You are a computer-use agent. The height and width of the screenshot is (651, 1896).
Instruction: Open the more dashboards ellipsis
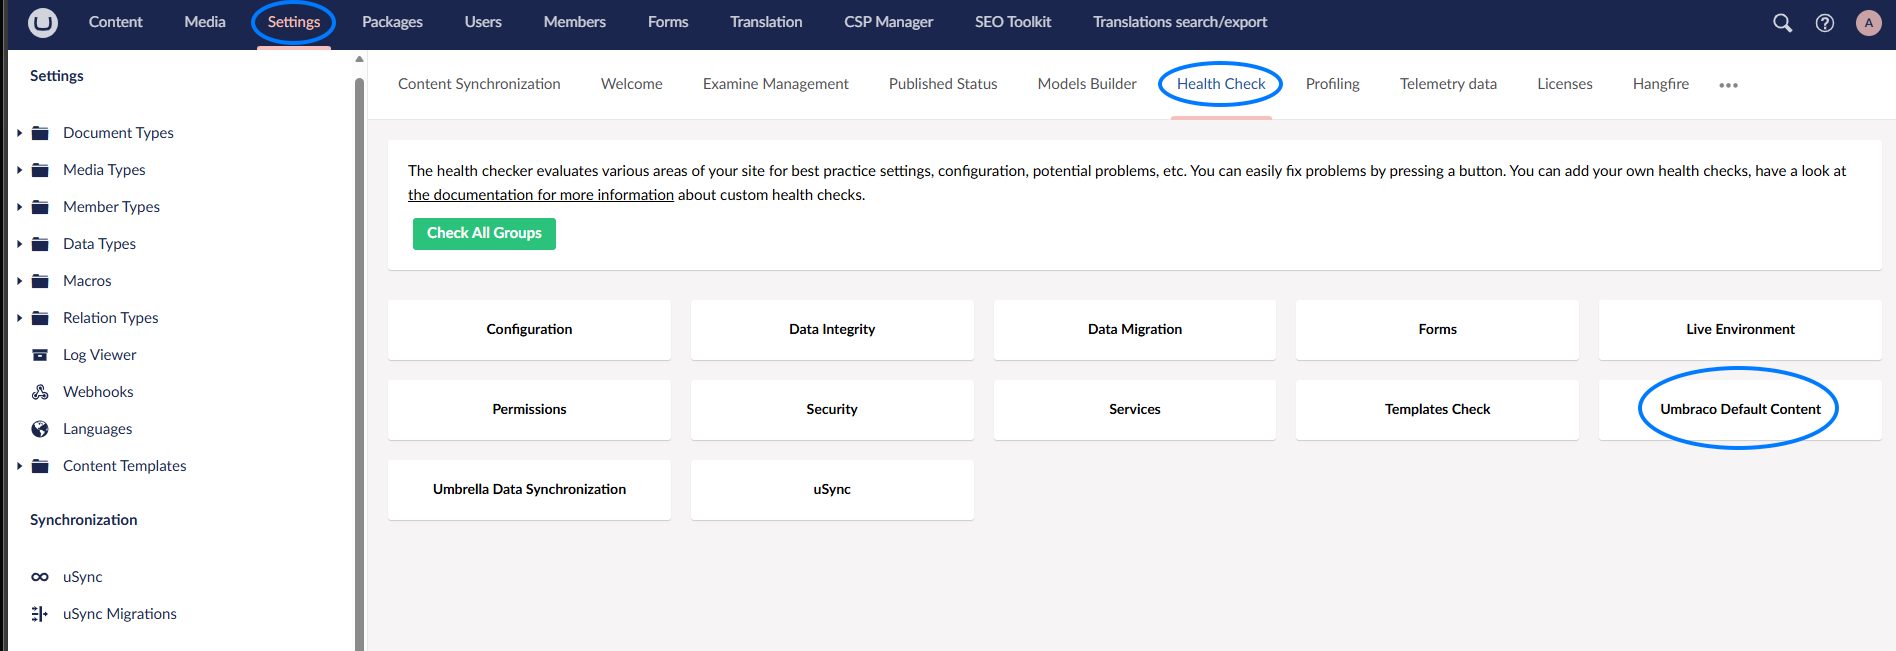point(1728,85)
